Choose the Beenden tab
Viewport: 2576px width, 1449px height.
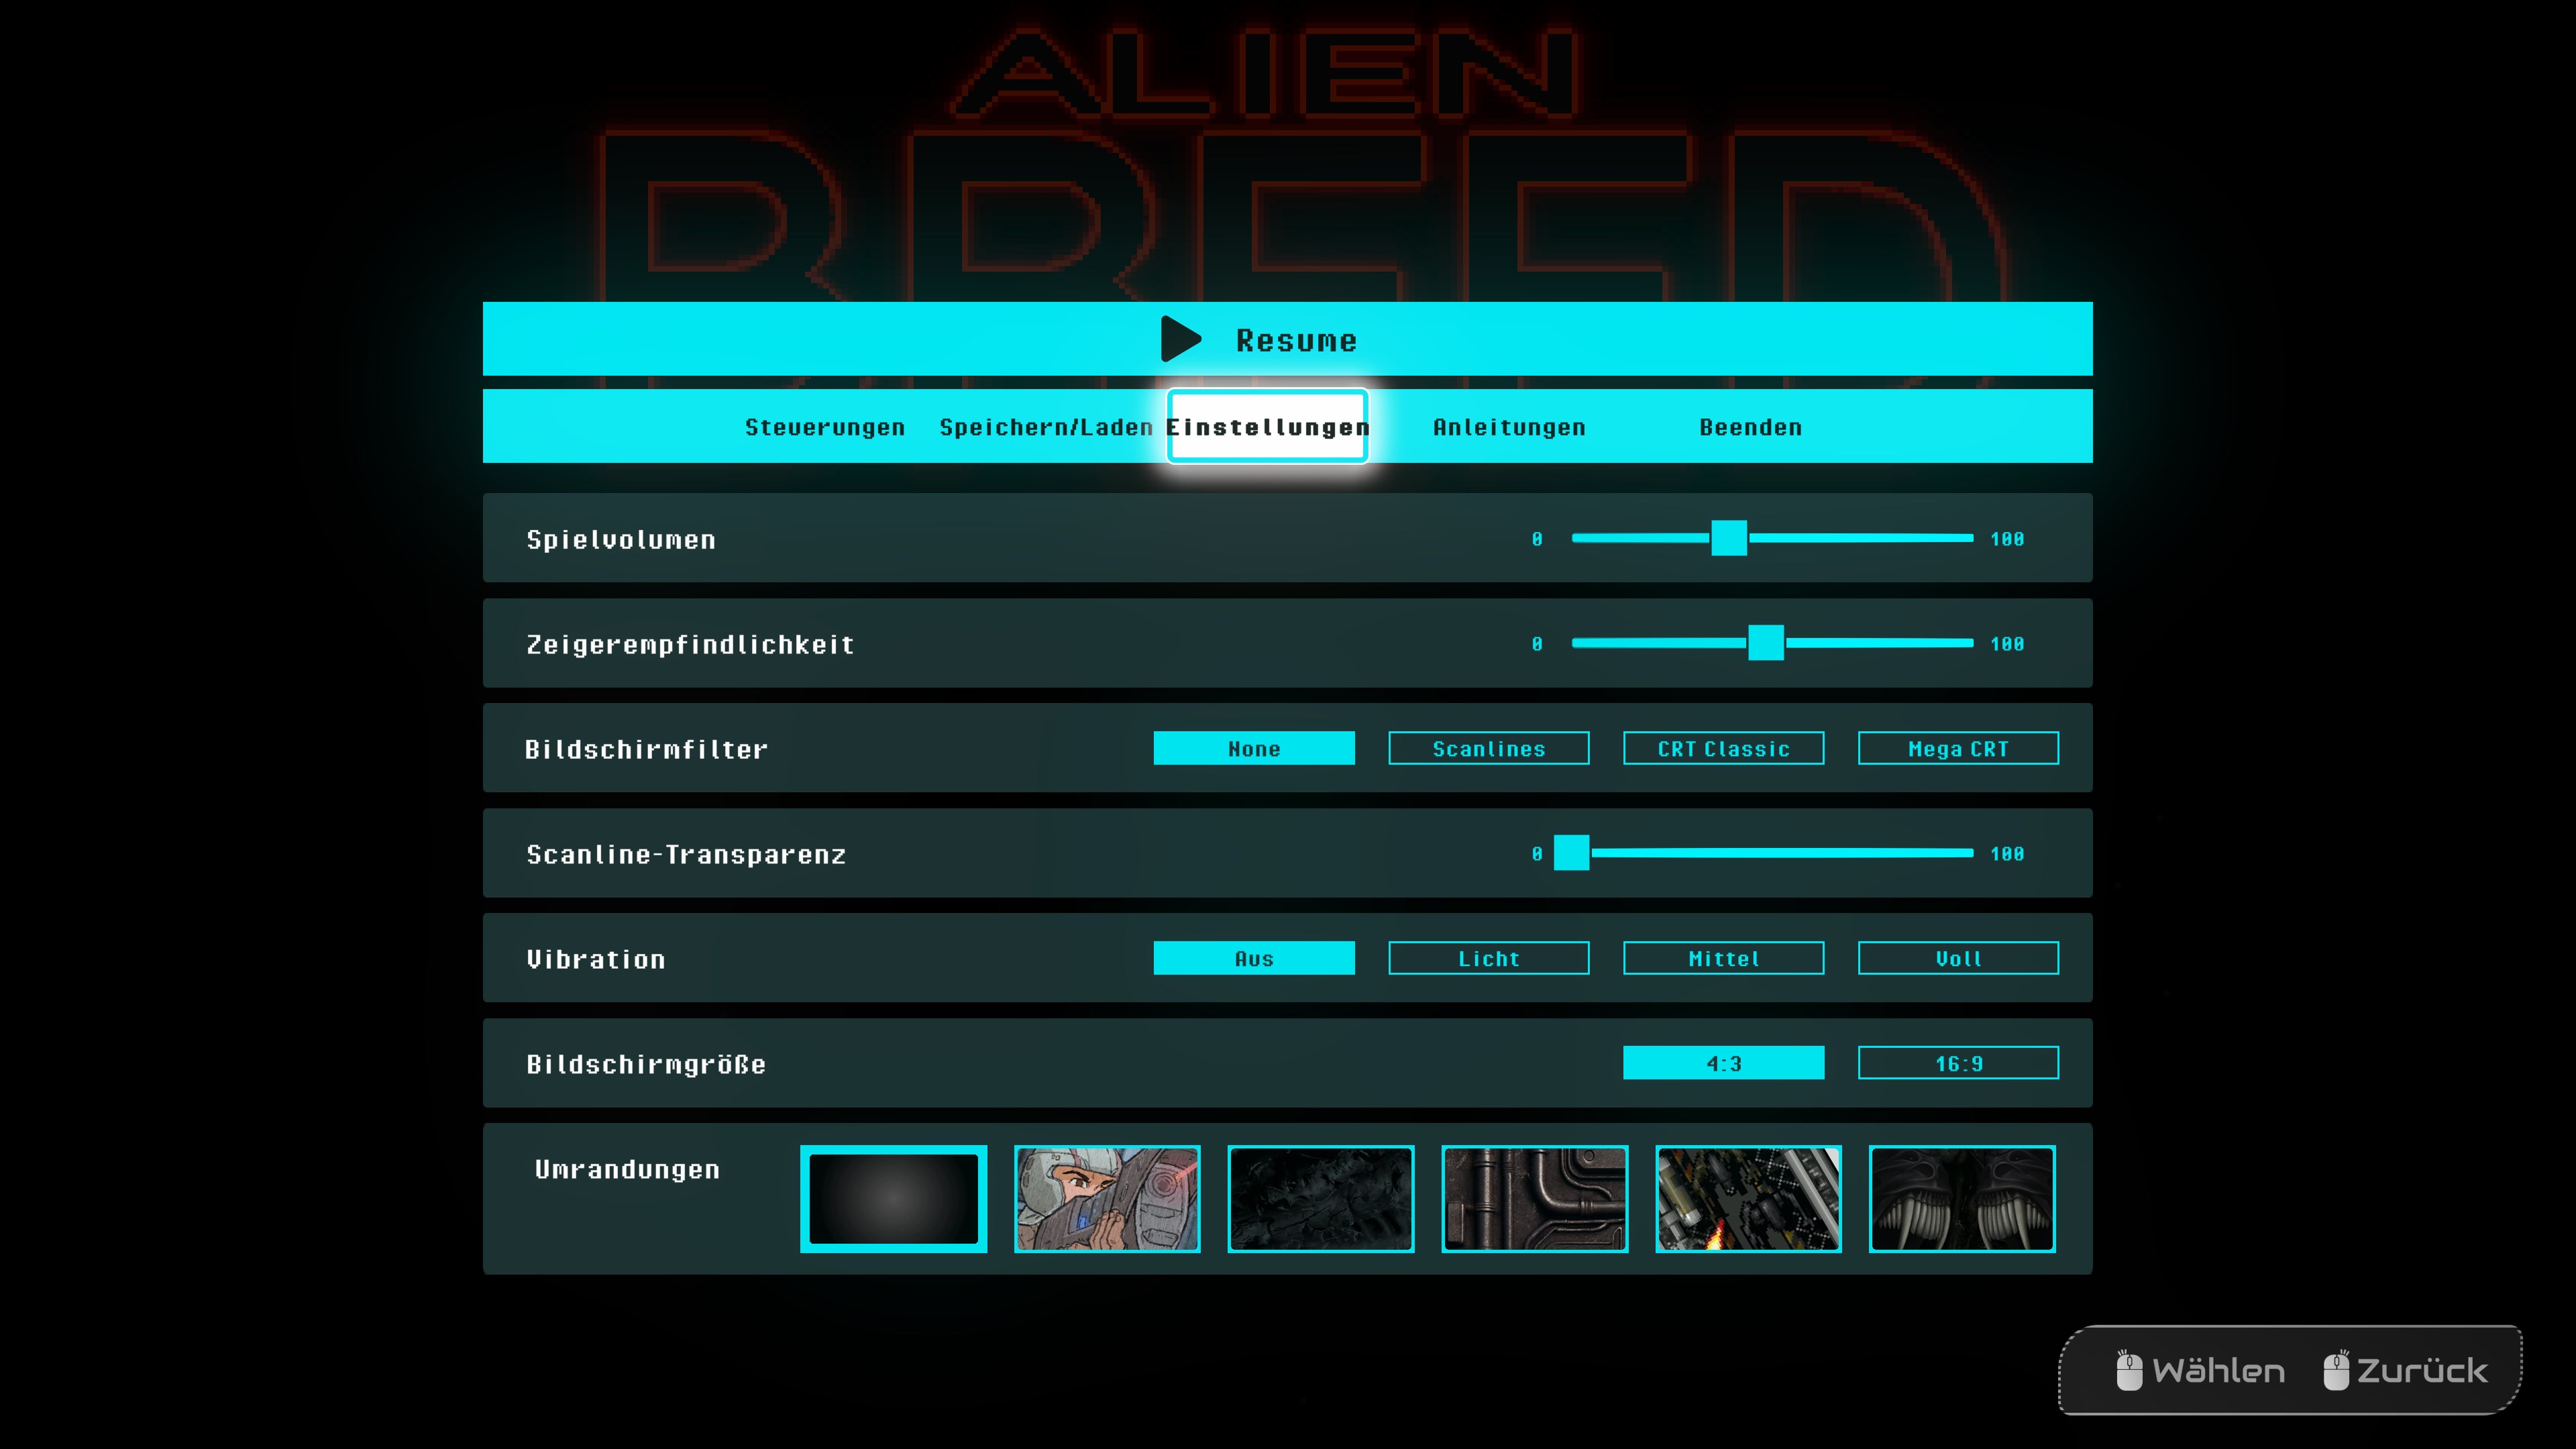[x=1750, y=427]
